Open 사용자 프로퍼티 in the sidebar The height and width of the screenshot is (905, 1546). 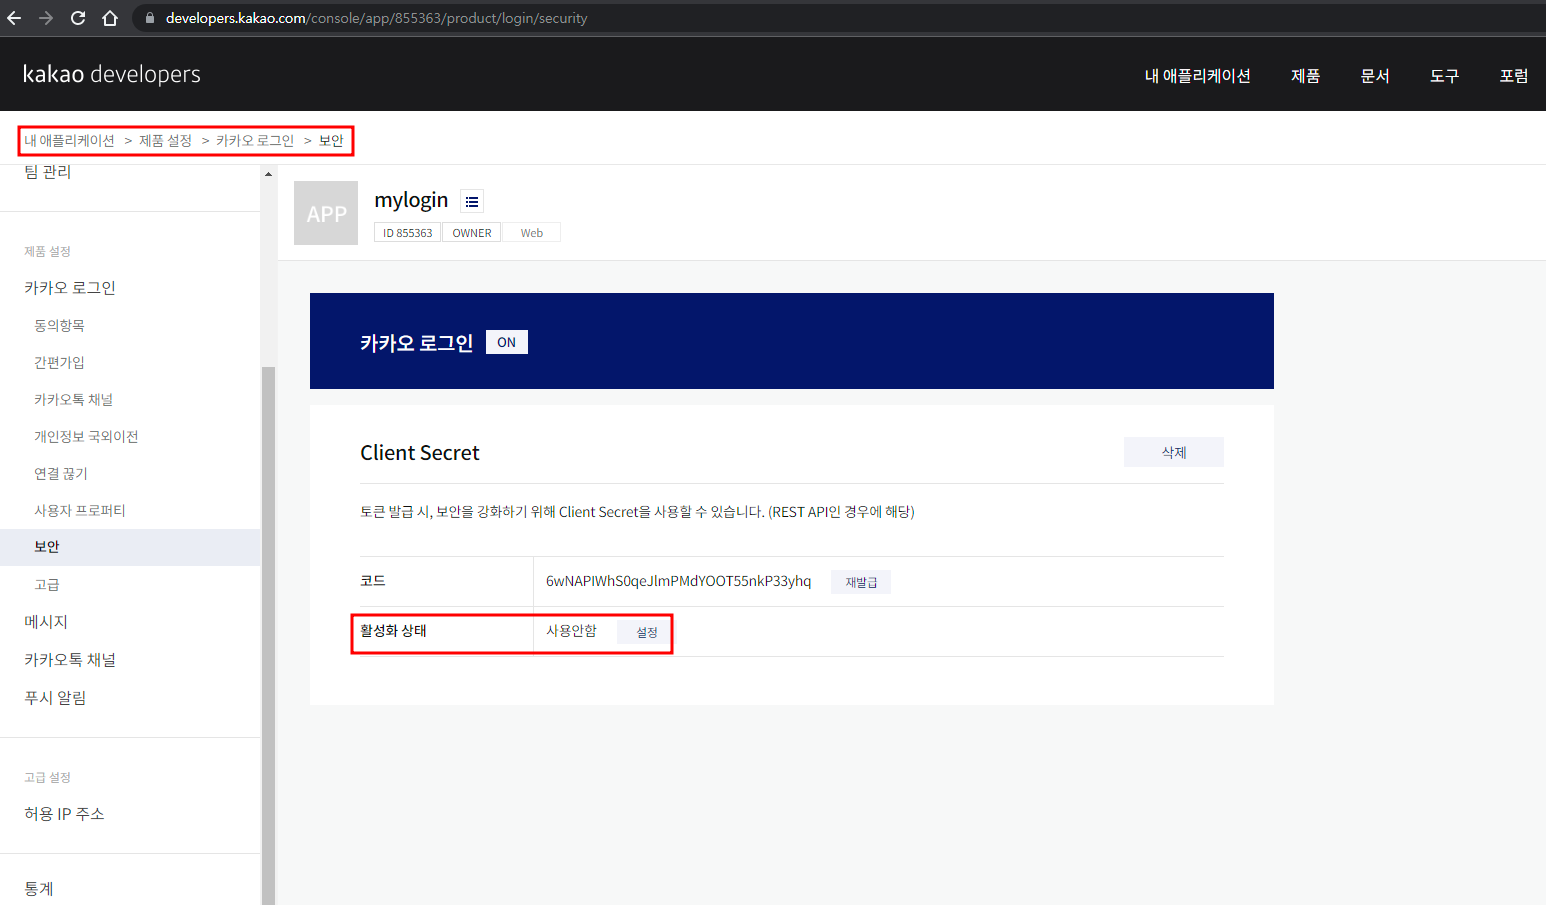pos(80,511)
